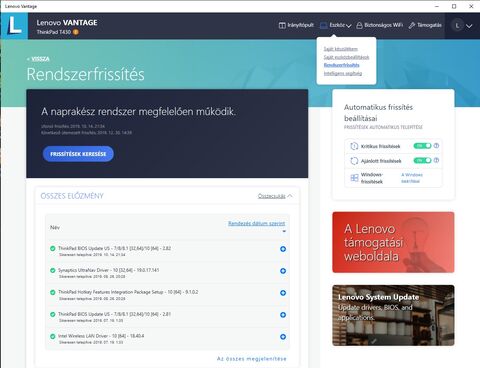Select the second Eszköz dropdown entry
The image size is (480, 368).
(346, 57)
